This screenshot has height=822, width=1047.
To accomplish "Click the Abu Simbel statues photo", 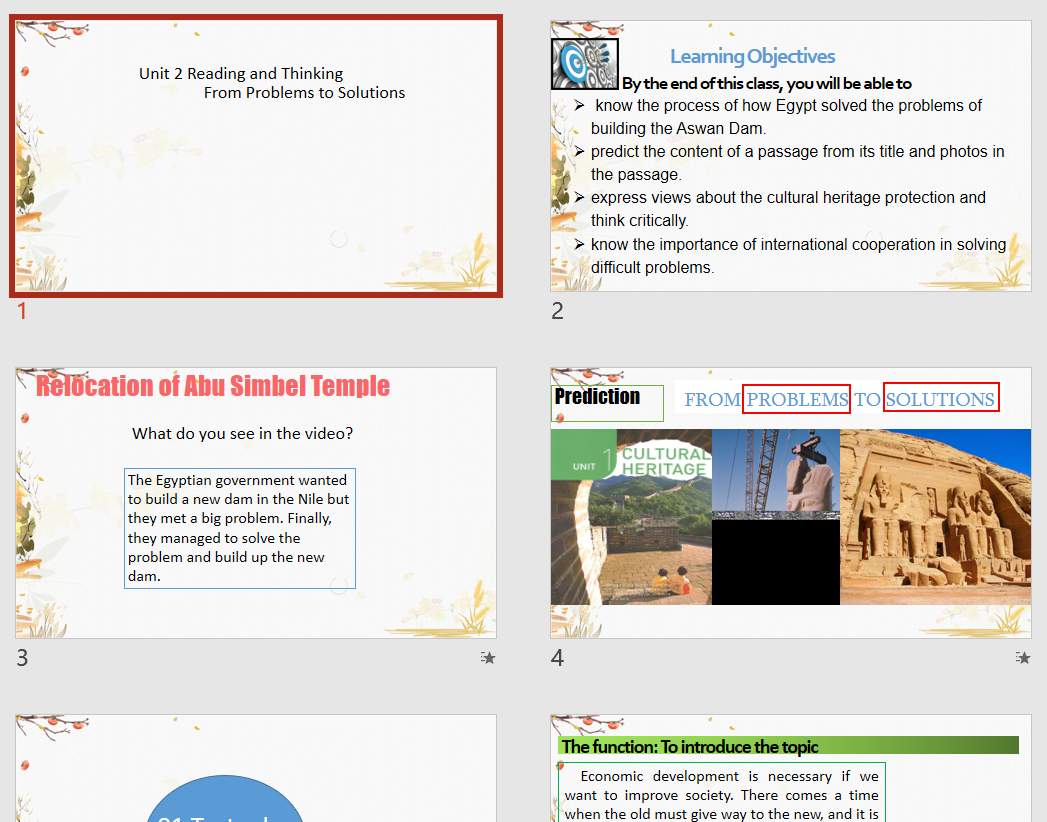I will pos(935,517).
